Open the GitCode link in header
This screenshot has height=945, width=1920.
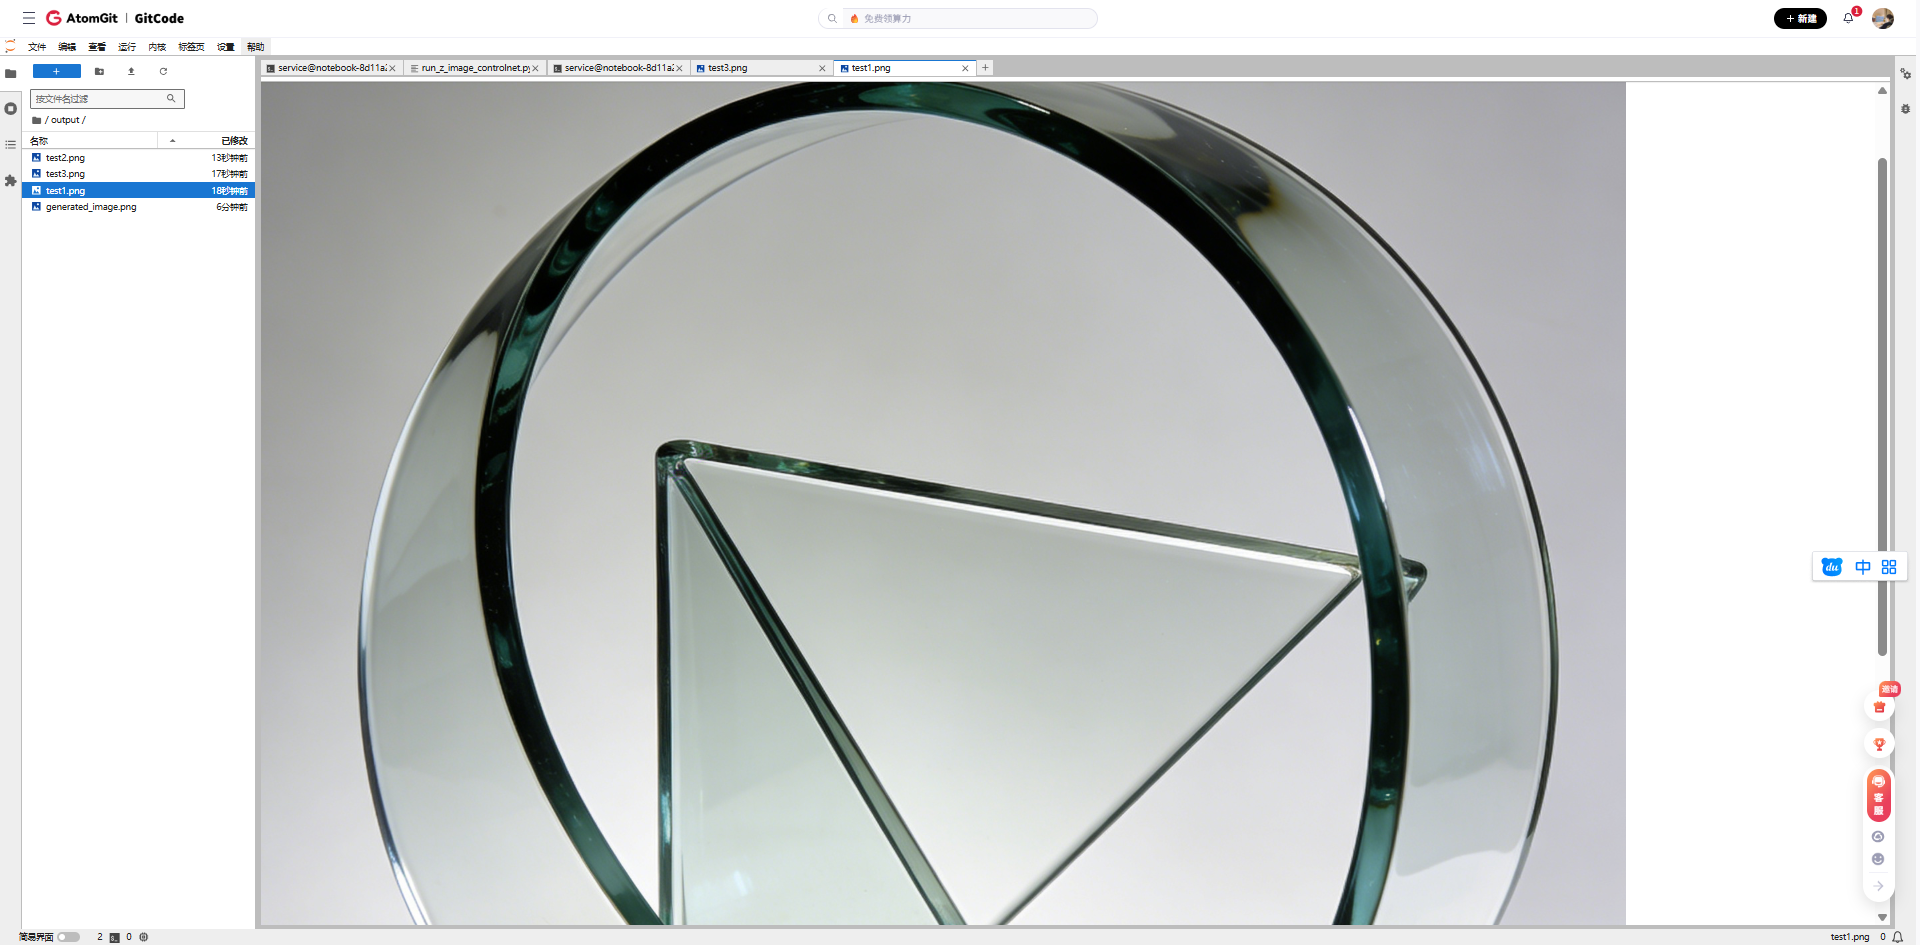[x=159, y=18]
